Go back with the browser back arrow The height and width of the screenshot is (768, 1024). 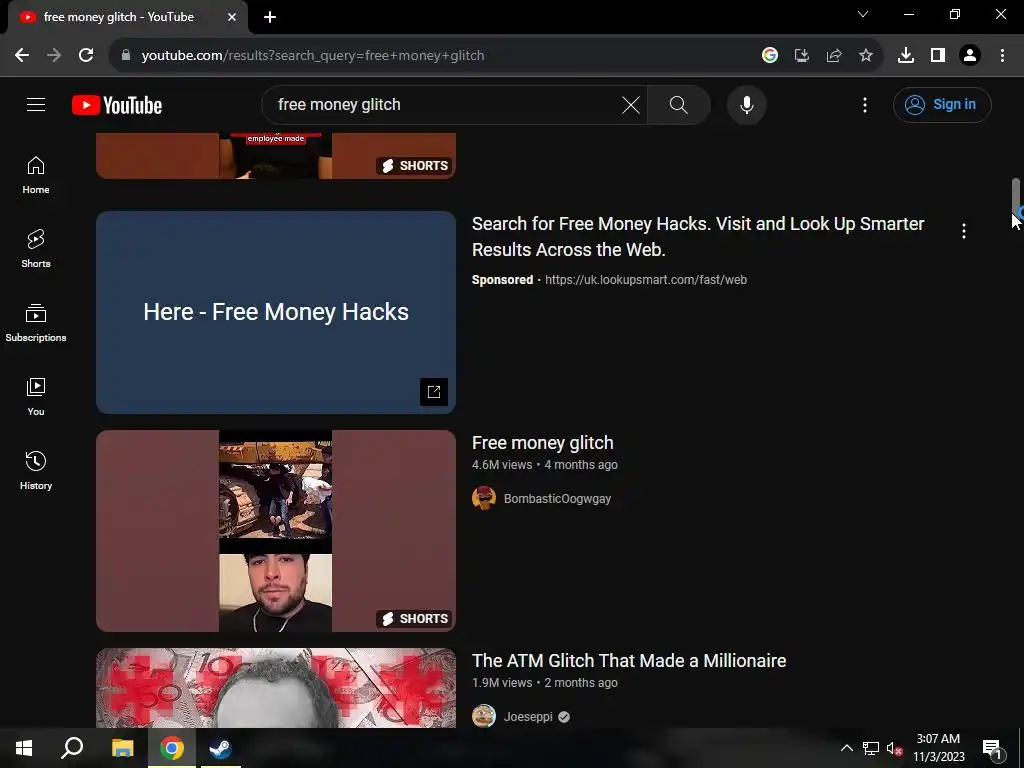(x=22, y=55)
